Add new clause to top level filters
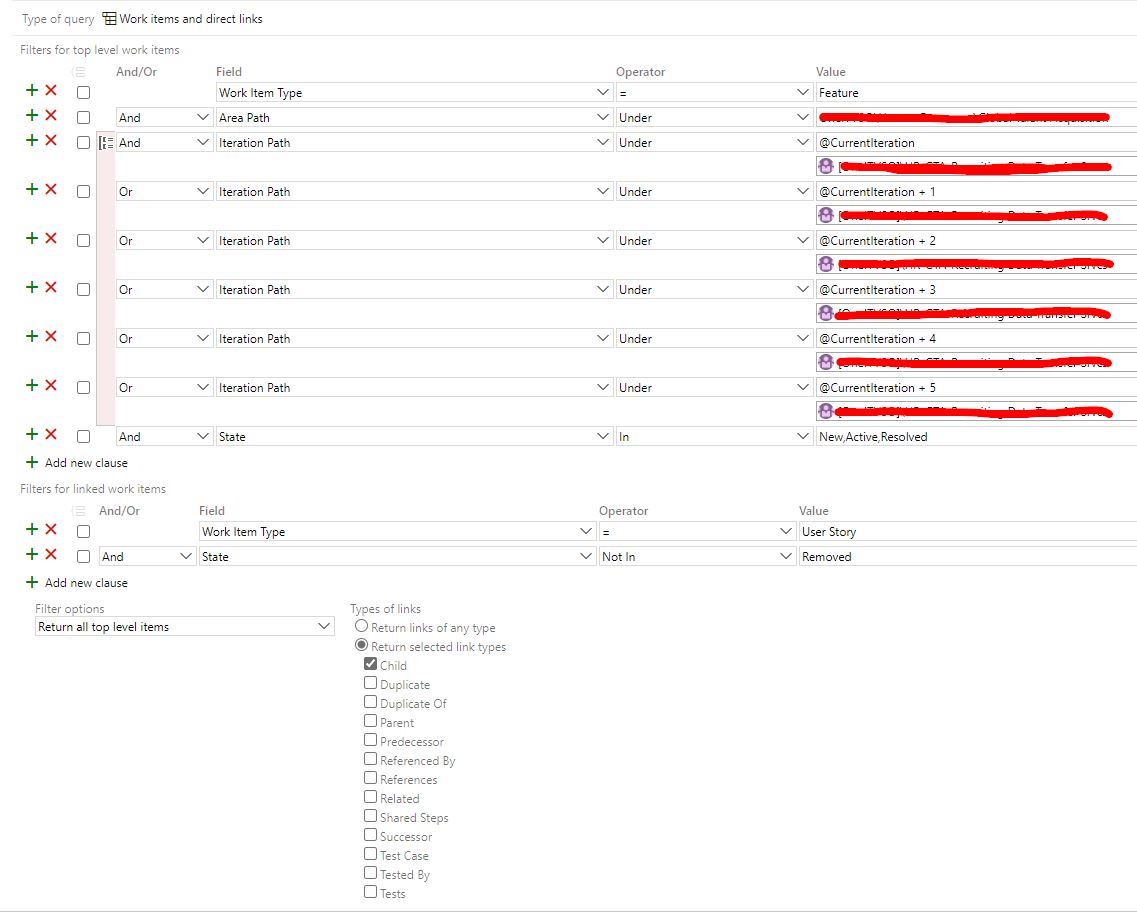 click(x=77, y=463)
